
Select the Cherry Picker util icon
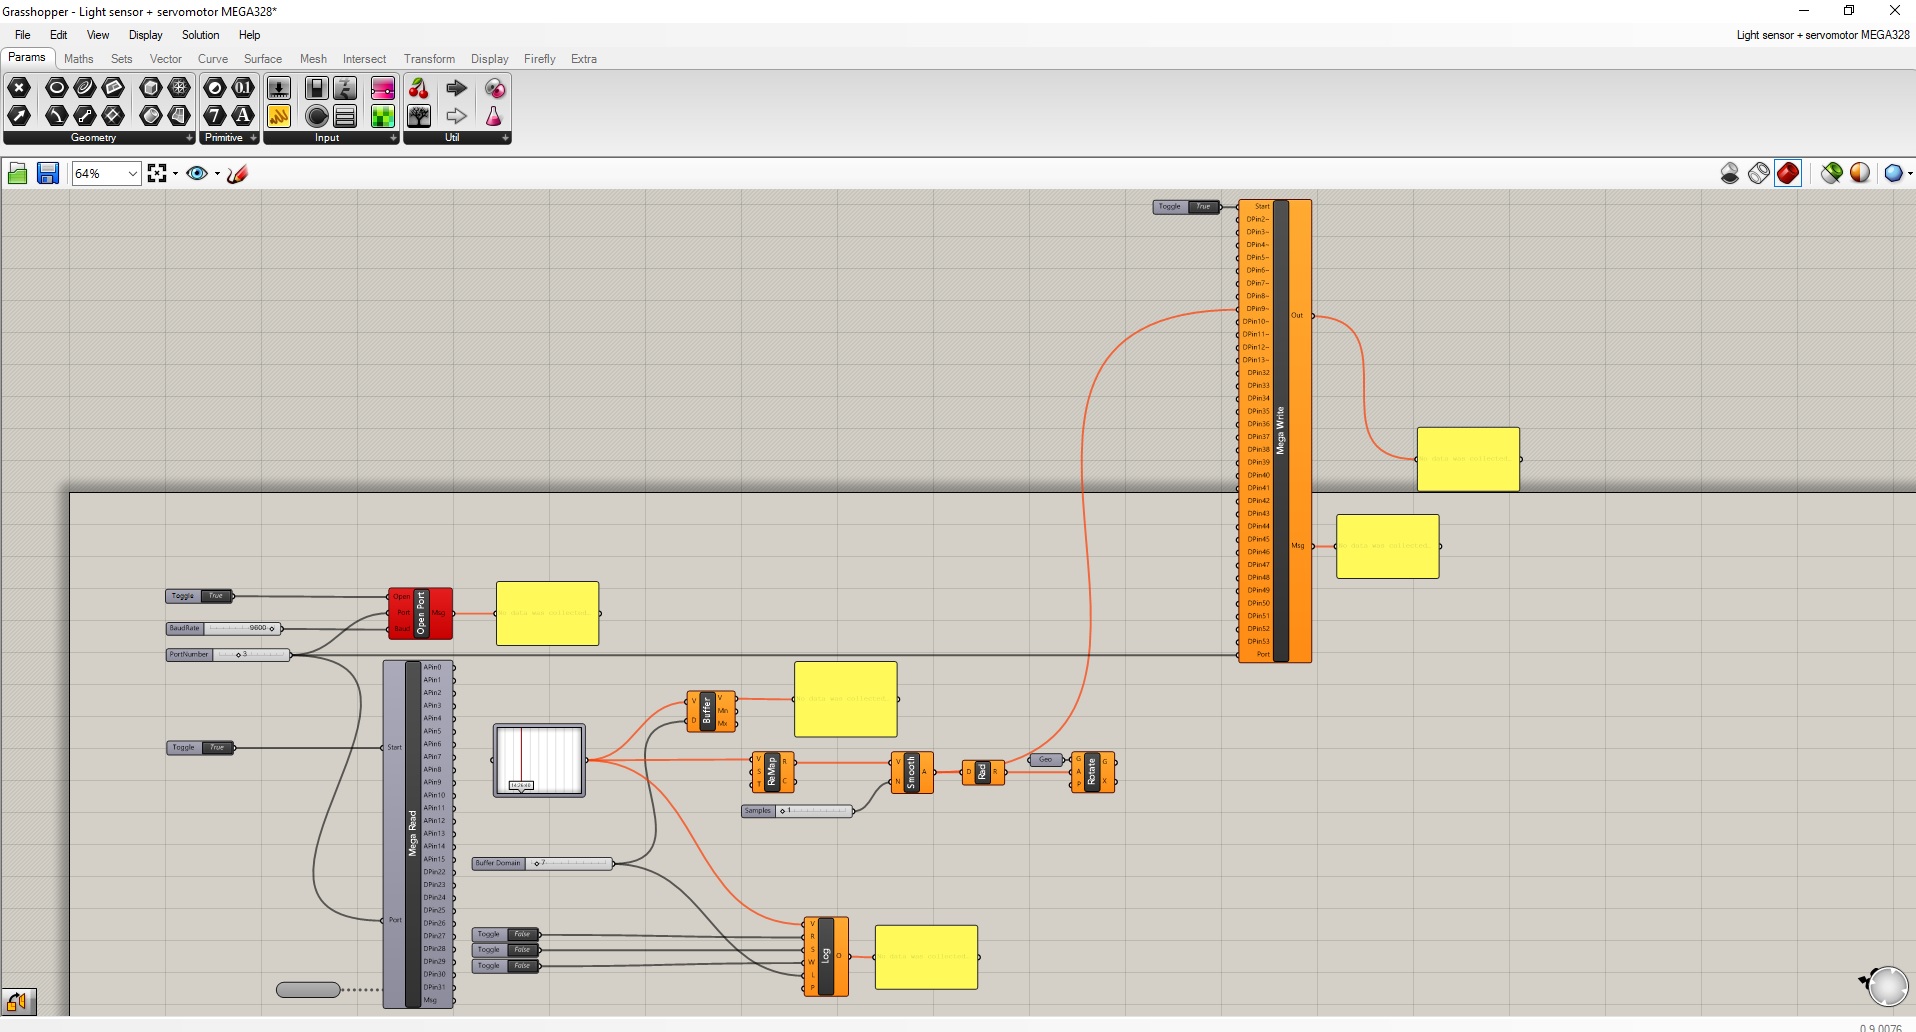(419, 88)
